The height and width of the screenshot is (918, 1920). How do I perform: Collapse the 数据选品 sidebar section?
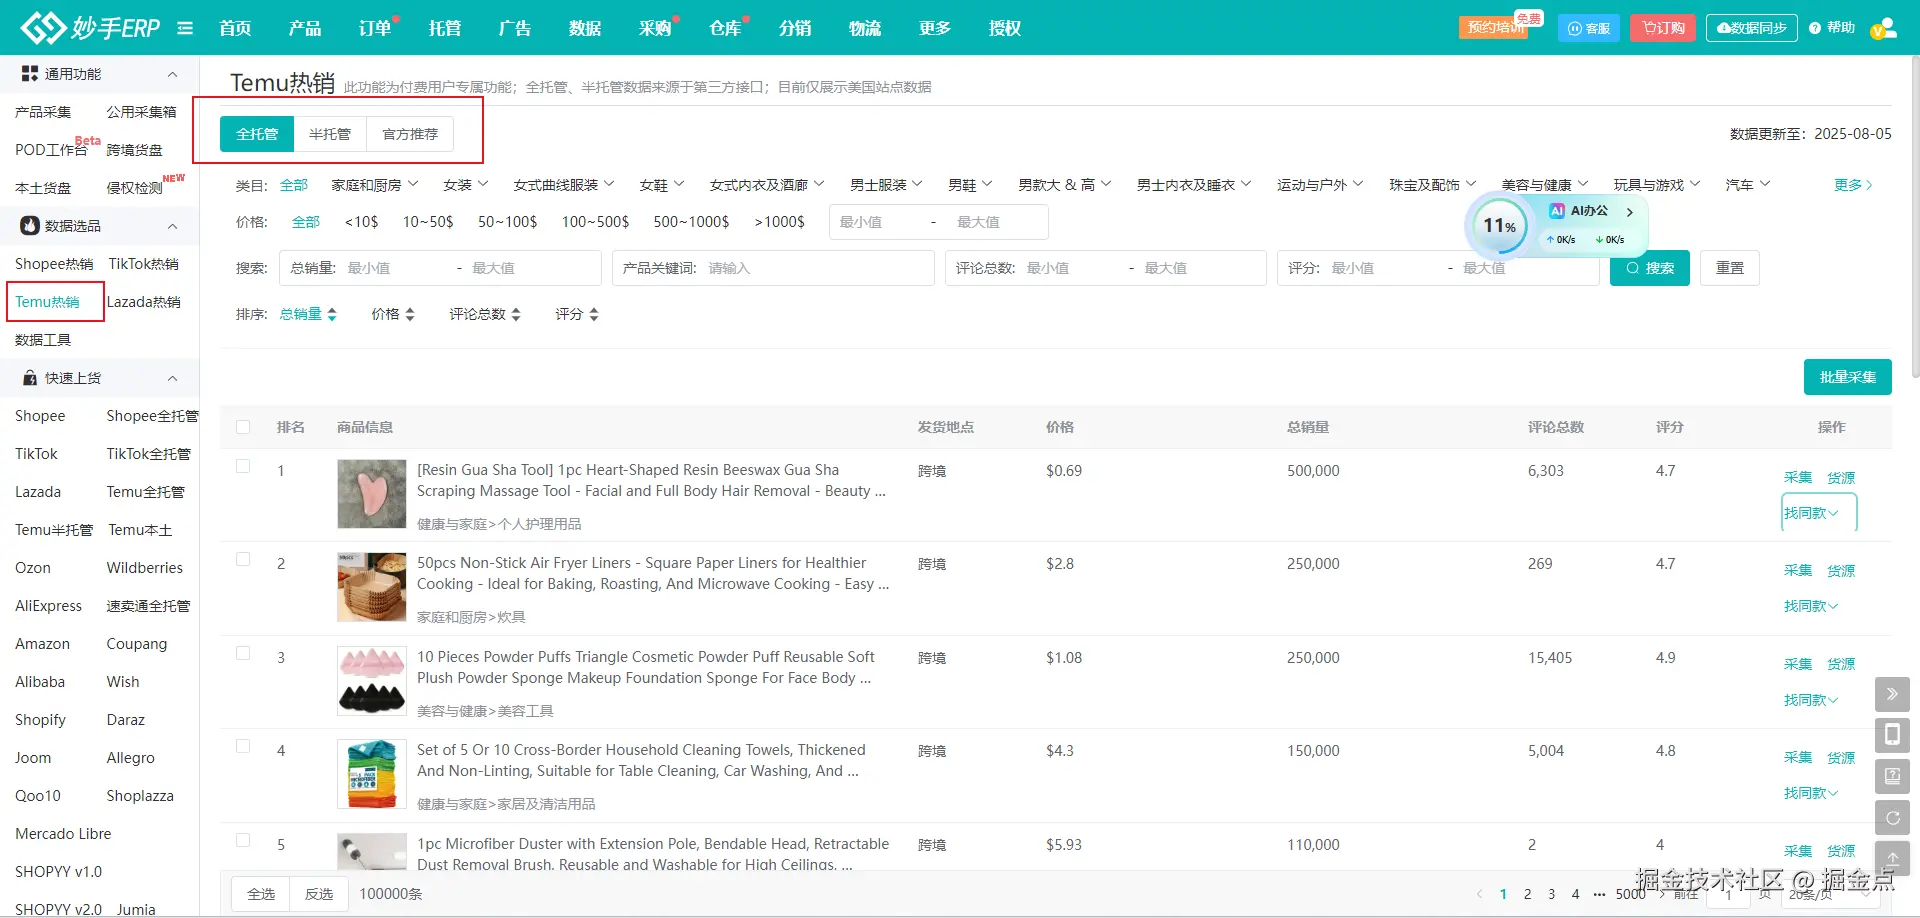172,226
